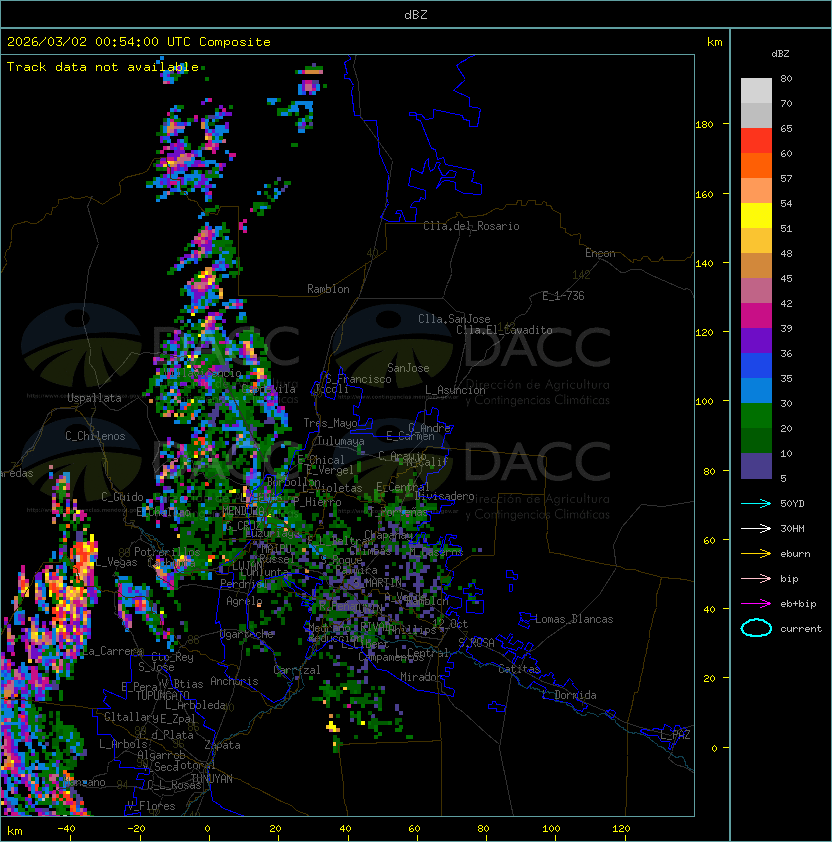The width and height of the screenshot is (832, 842).
Task: Click the '-40' km tick on bottom axis
Action: [x=66, y=829]
